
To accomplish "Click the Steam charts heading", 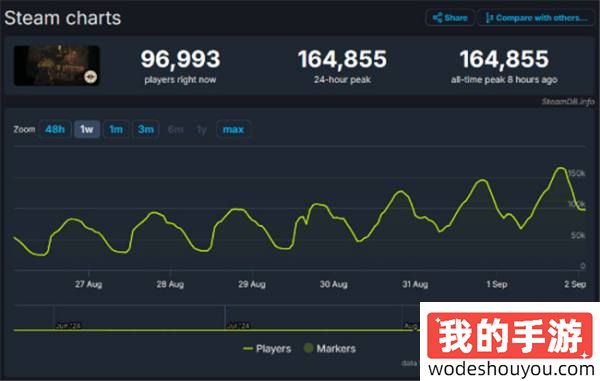I will pyautogui.click(x=63, y=18).
